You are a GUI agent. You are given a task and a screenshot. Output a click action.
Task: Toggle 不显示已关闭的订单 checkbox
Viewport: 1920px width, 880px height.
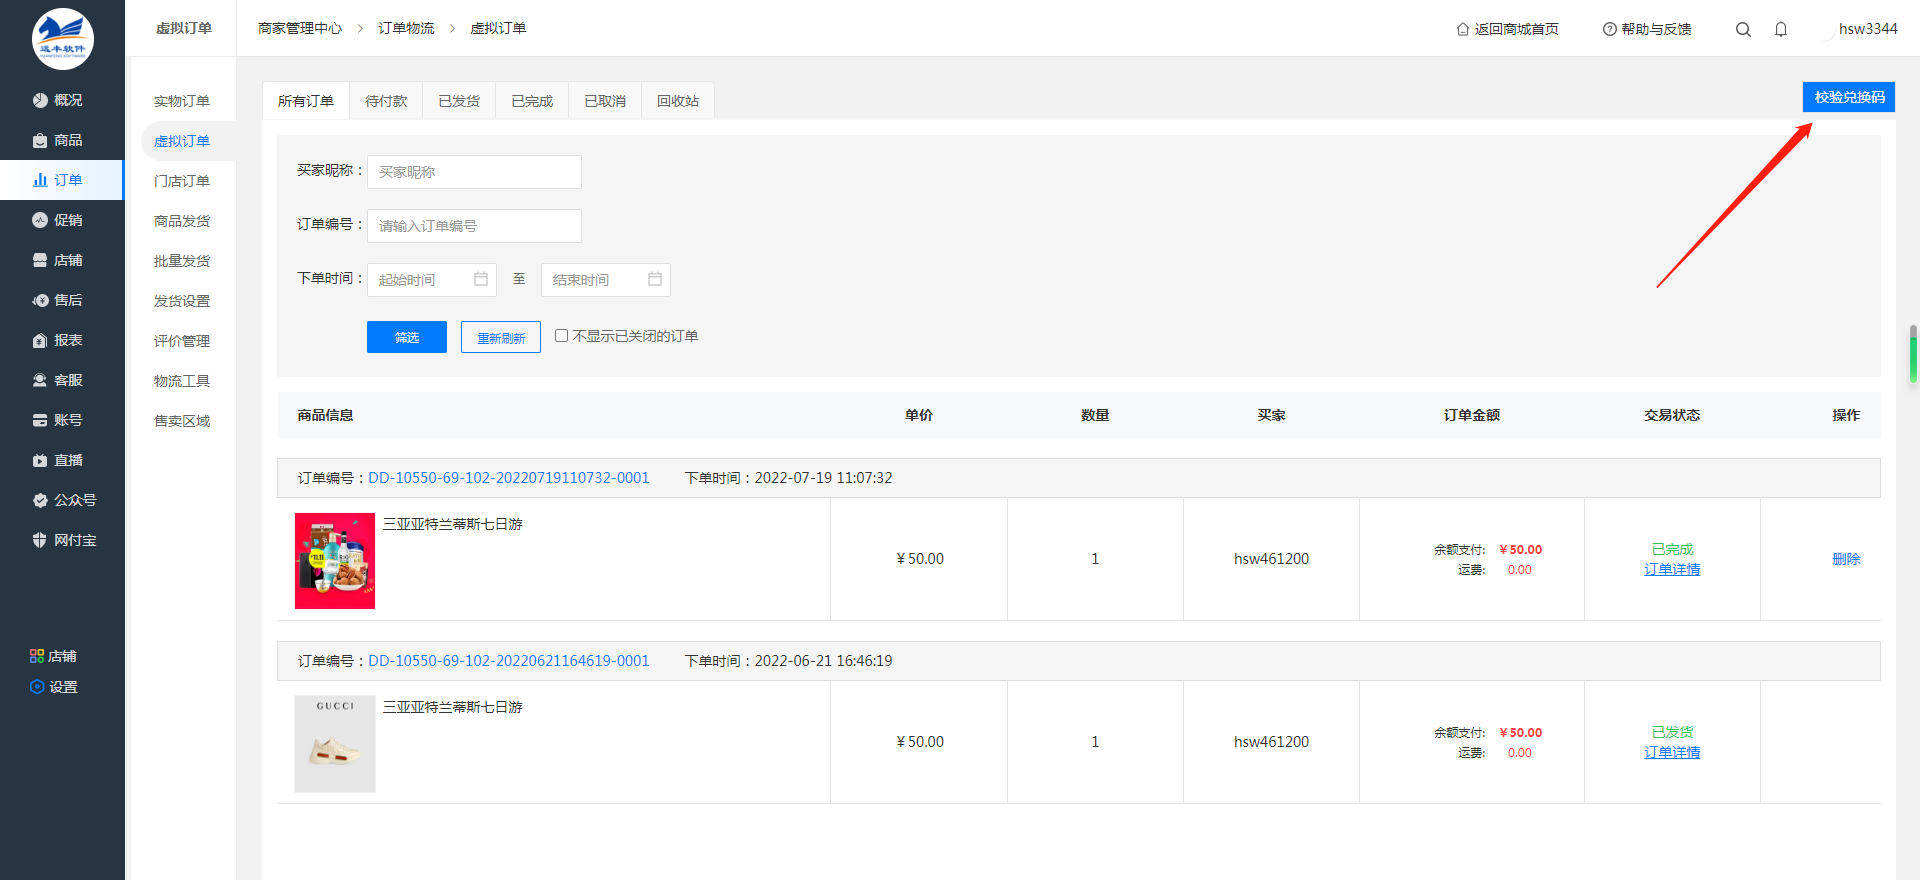pos(562,336)
